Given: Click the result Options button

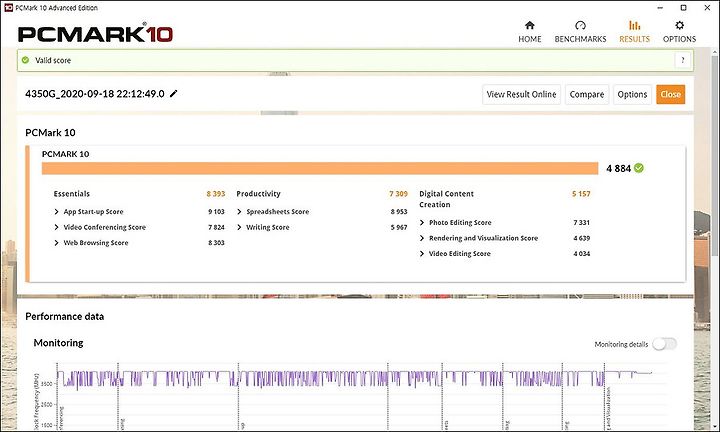Looking at the screenshot, I should pyautogui.click(x=632, y=95).
